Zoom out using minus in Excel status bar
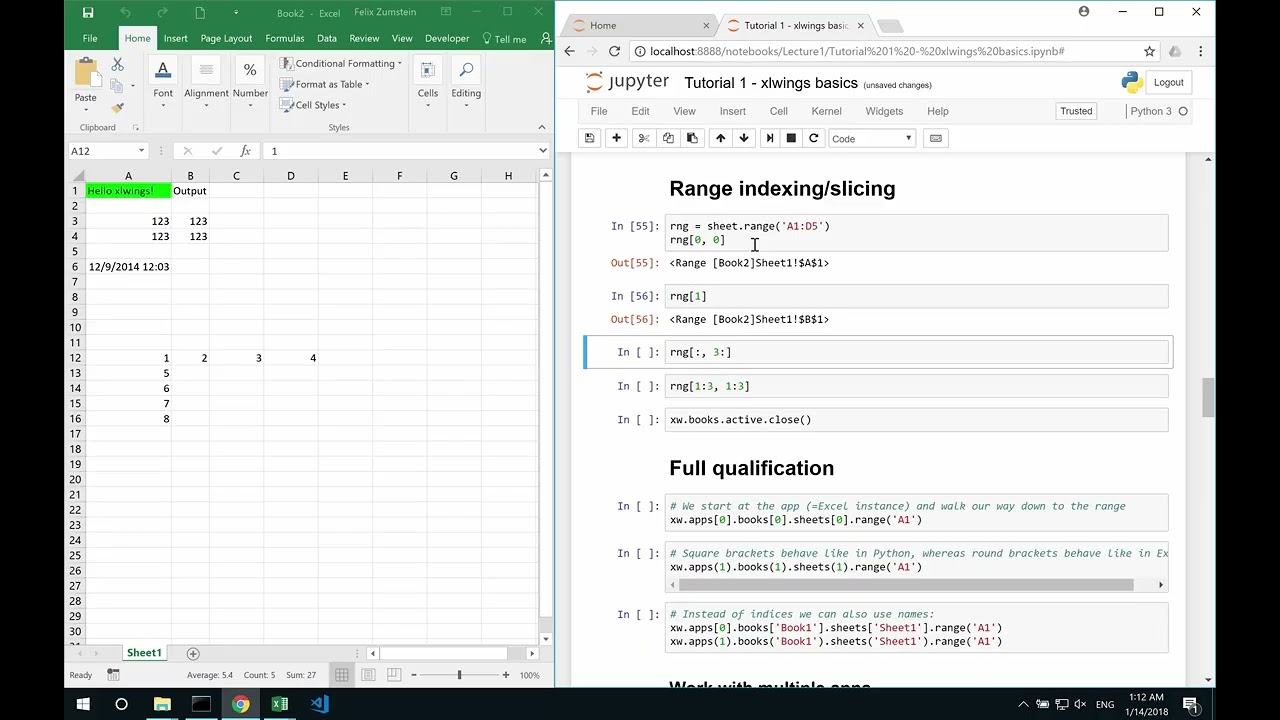Viewport: 1280px width, 720px height. [414, 675]
